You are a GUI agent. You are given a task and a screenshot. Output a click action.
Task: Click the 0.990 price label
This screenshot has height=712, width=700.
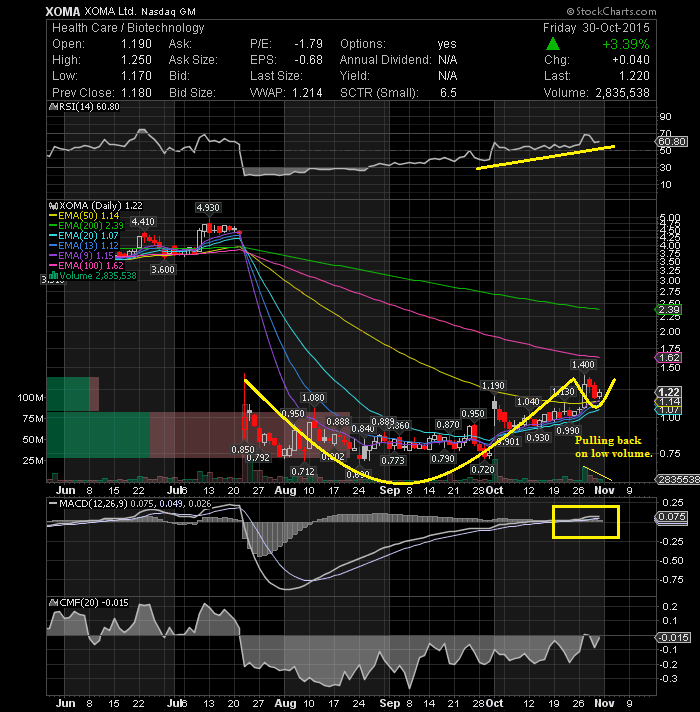[x=568, y=430]
